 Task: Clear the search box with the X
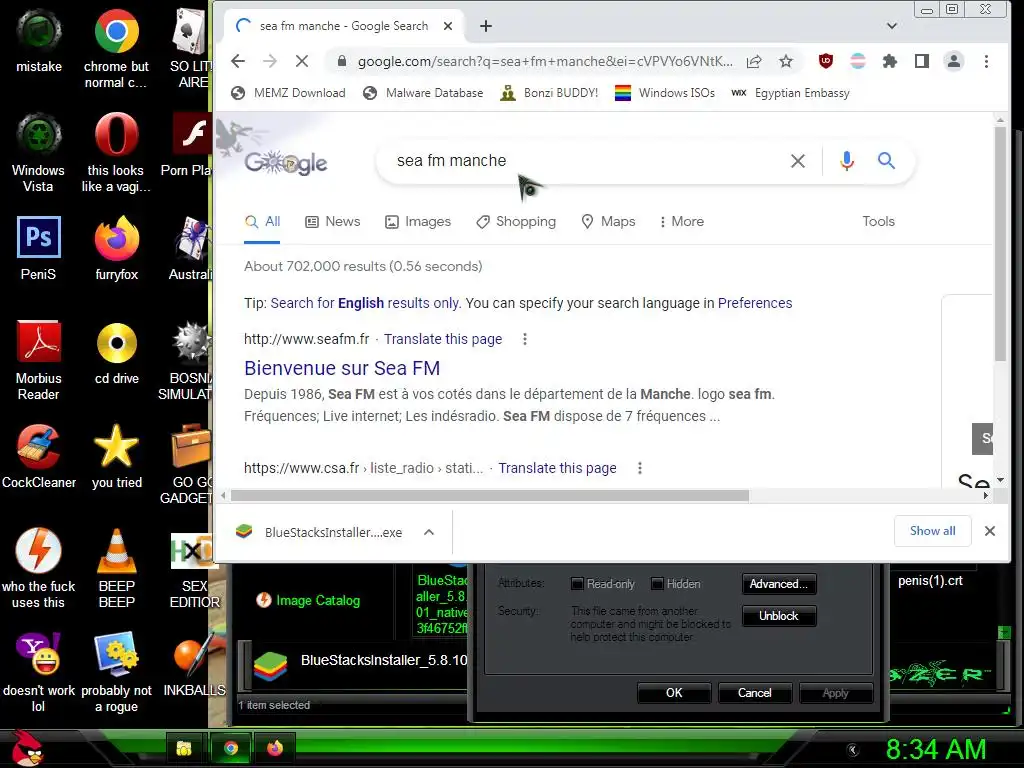[x=797, y=161]
